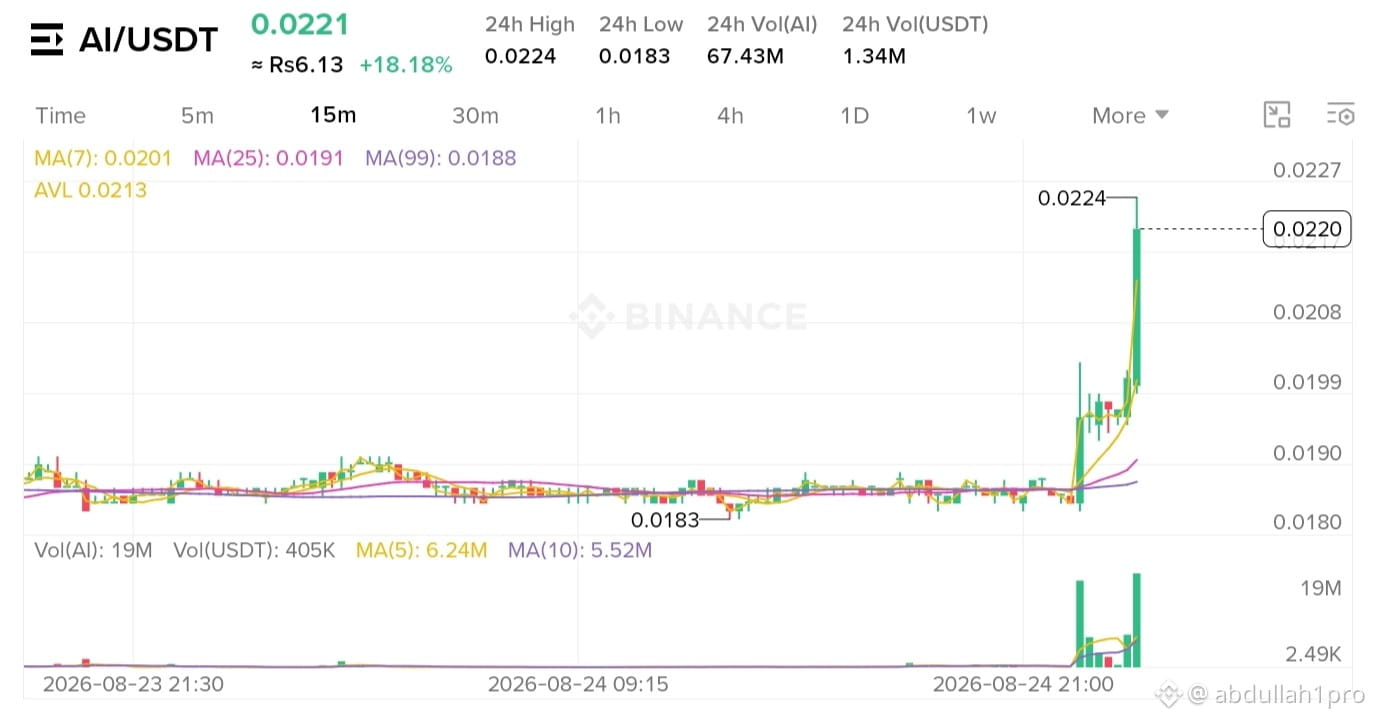Open the chart indicator settings icon
The height and width of the screenshot is (719, 1373).
click(1340, 115)
